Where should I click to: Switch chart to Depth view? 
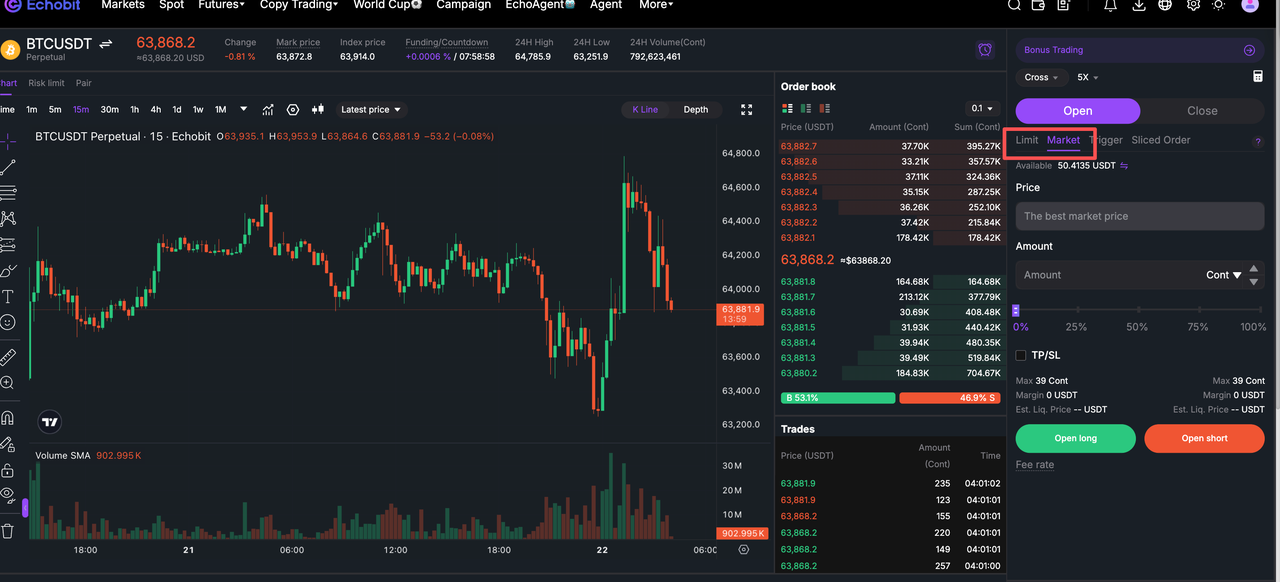(x=696, y=110)
